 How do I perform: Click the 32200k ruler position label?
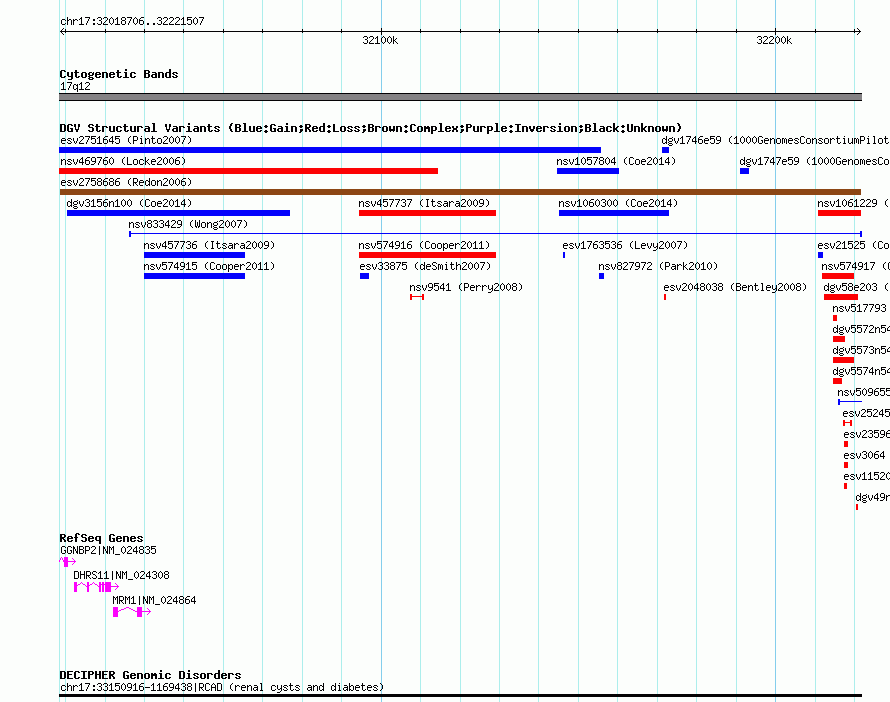774,40
